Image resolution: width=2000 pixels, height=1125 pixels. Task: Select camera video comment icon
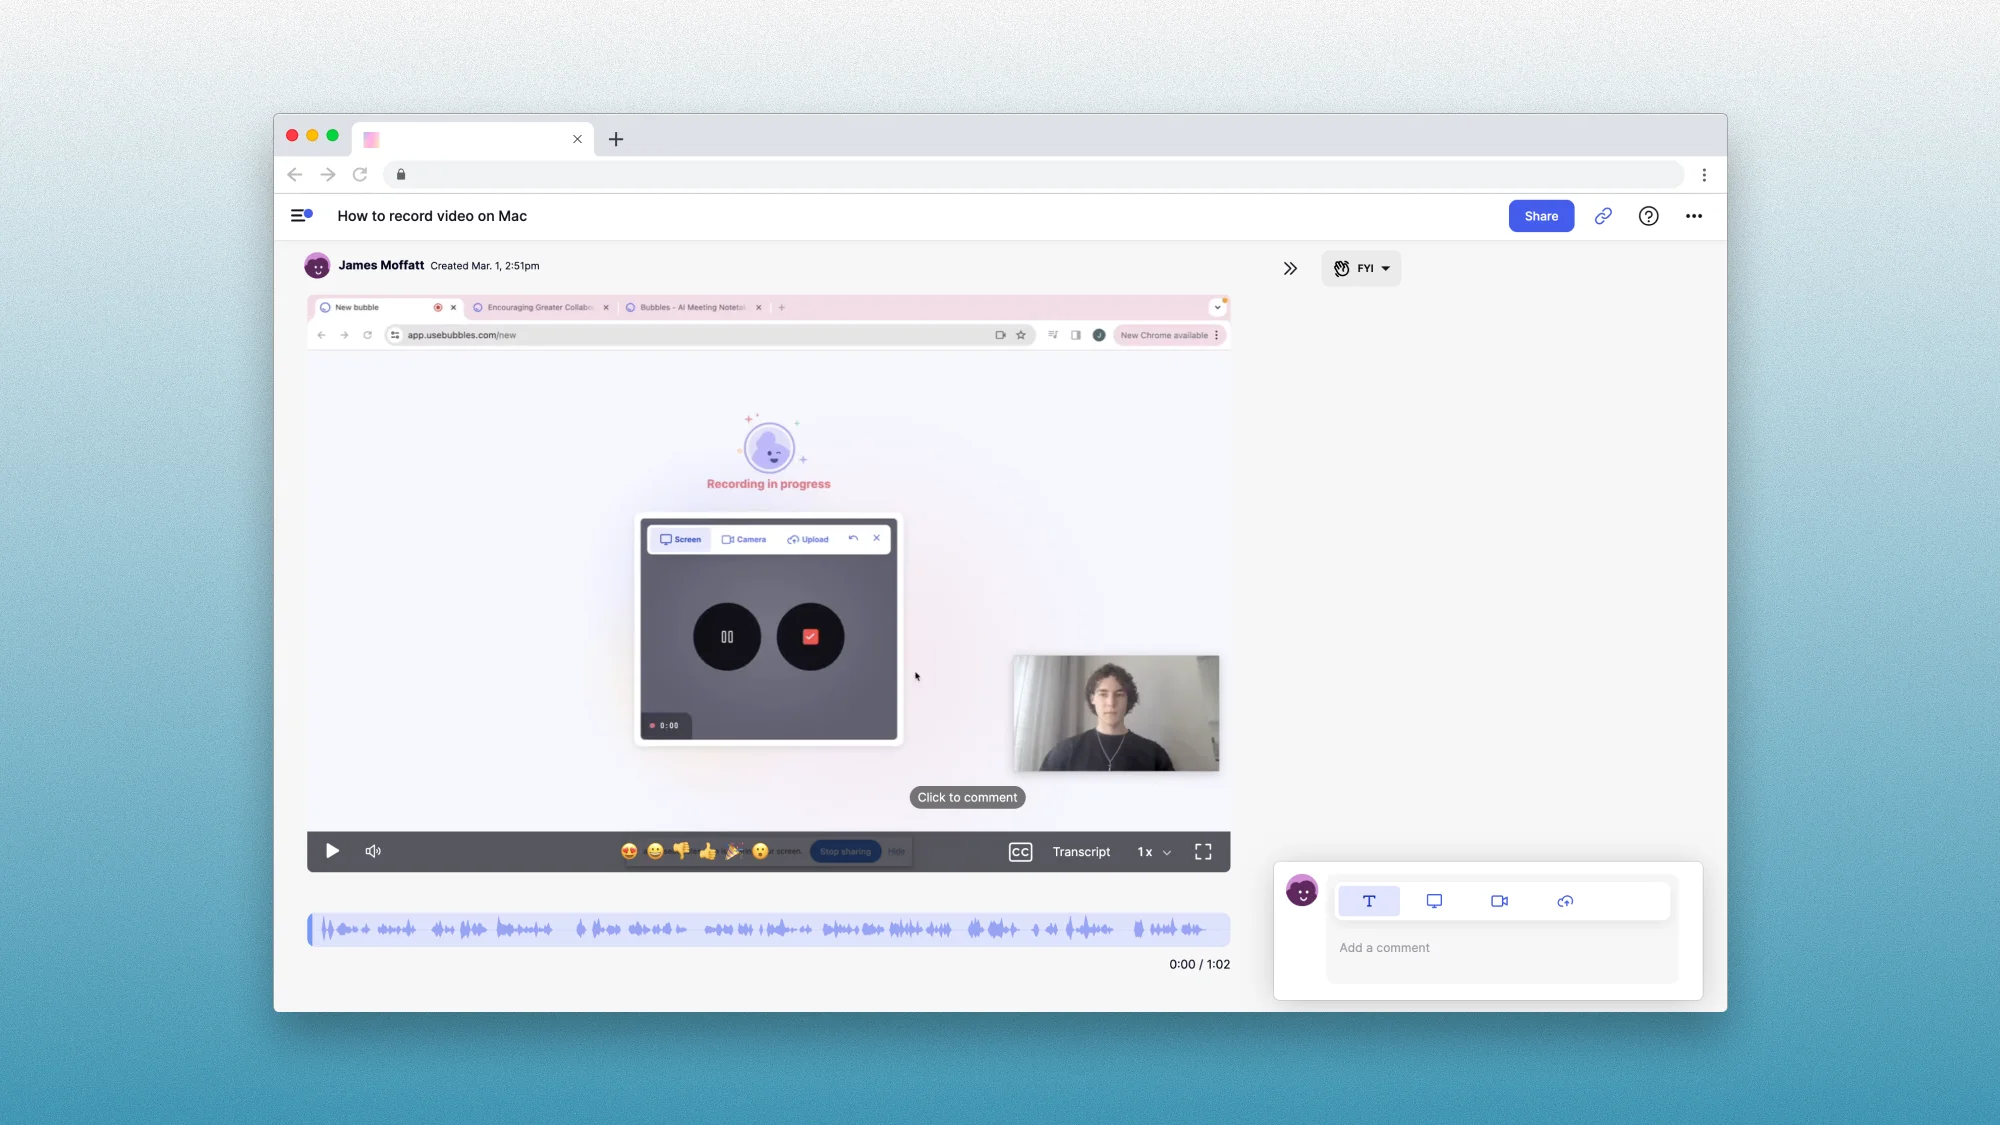point(1499,901)
